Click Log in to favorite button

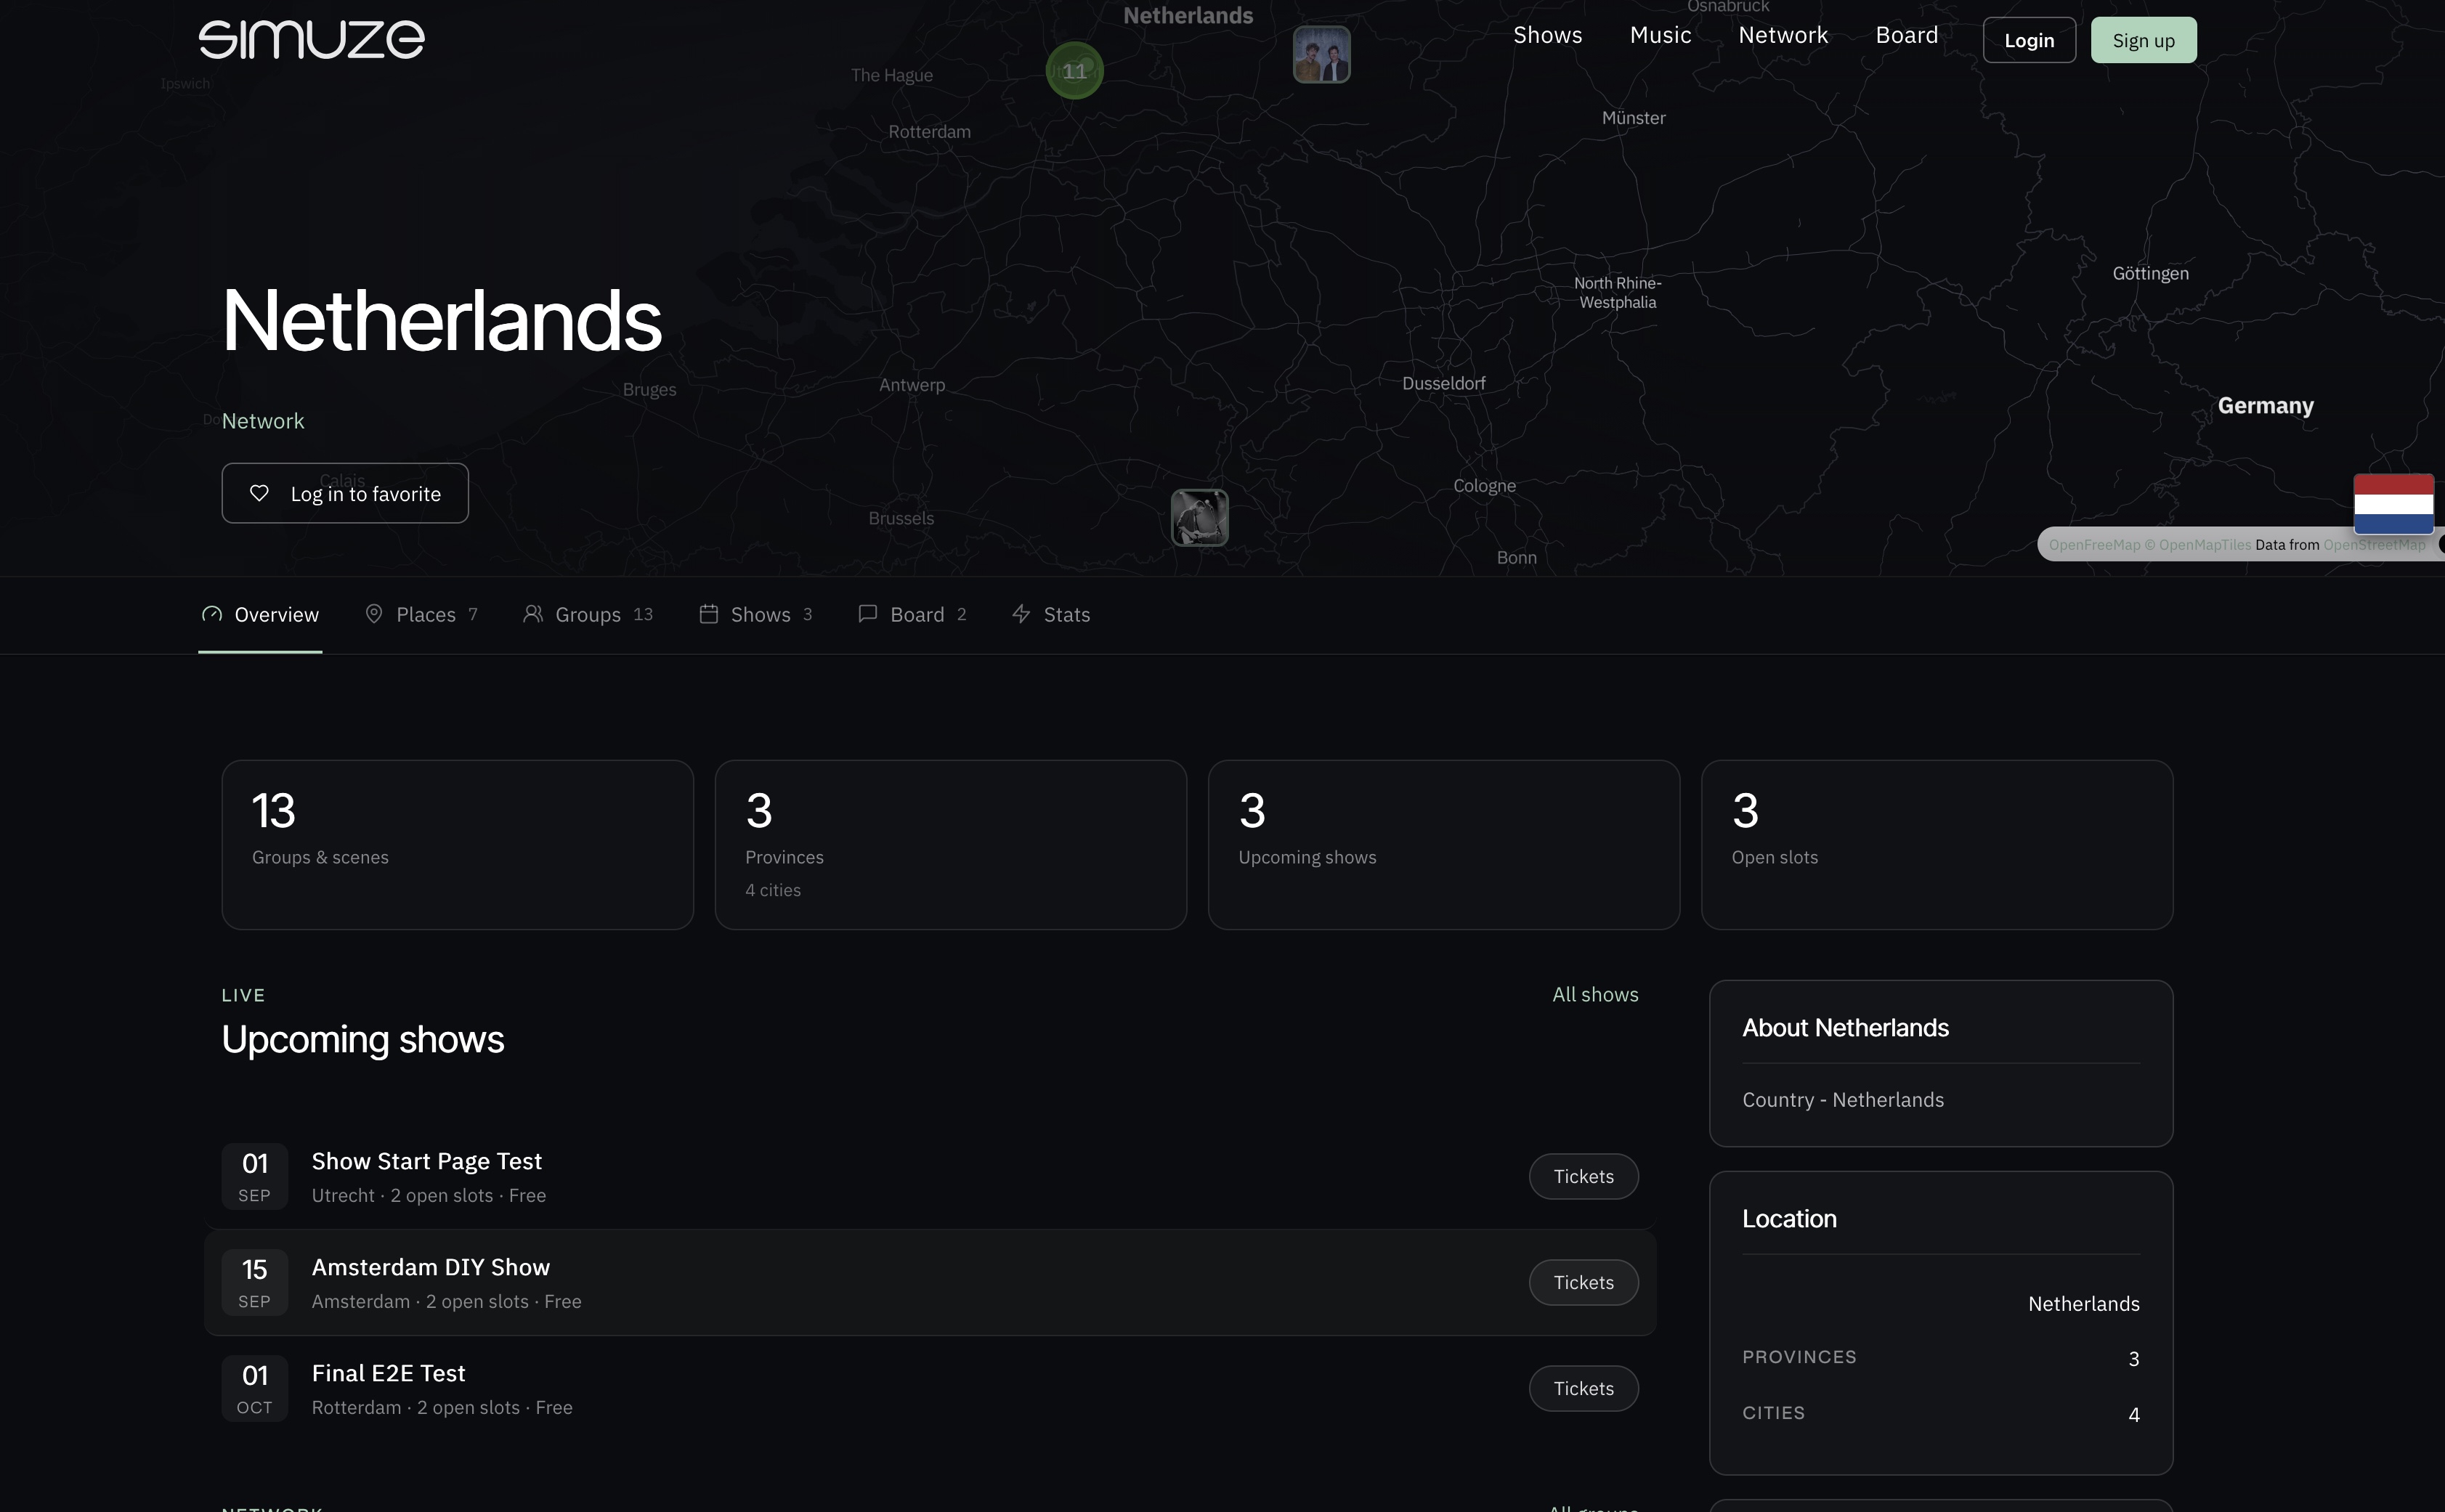(345, 493)
